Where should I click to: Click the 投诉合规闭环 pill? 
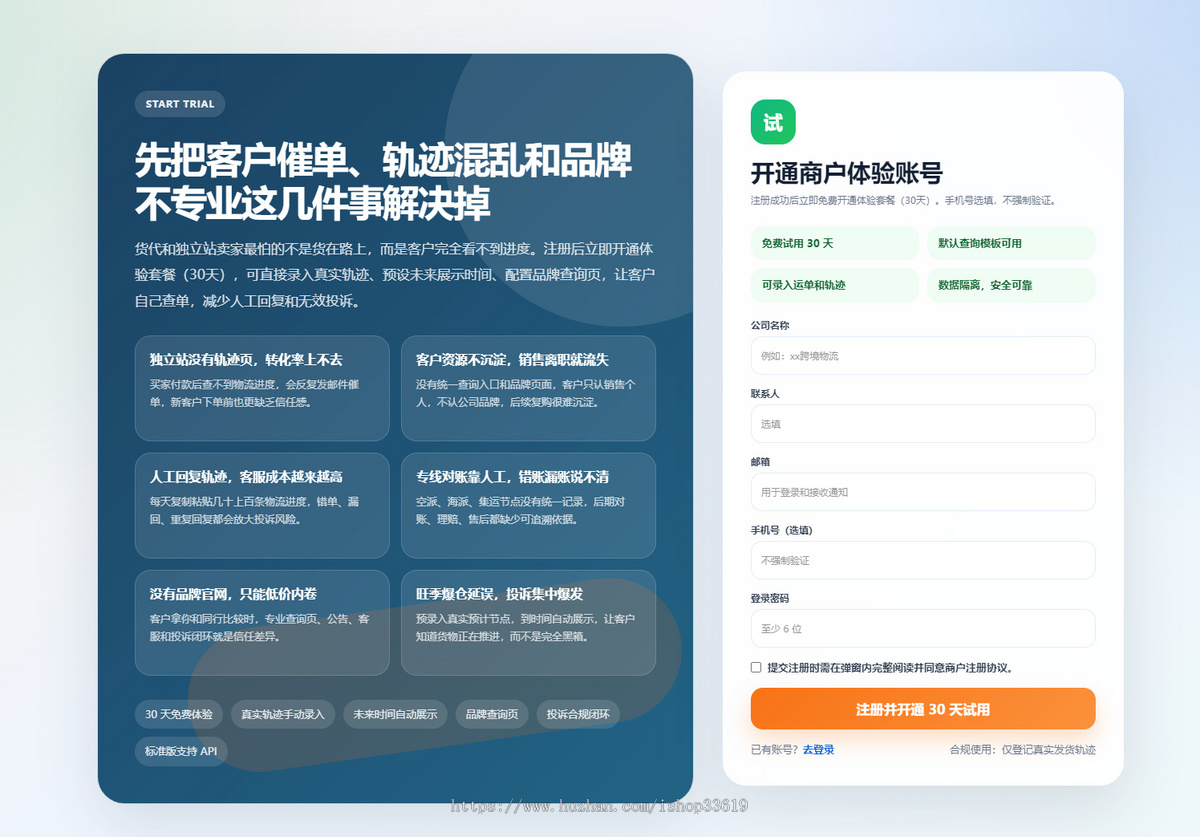pos(579,714)
